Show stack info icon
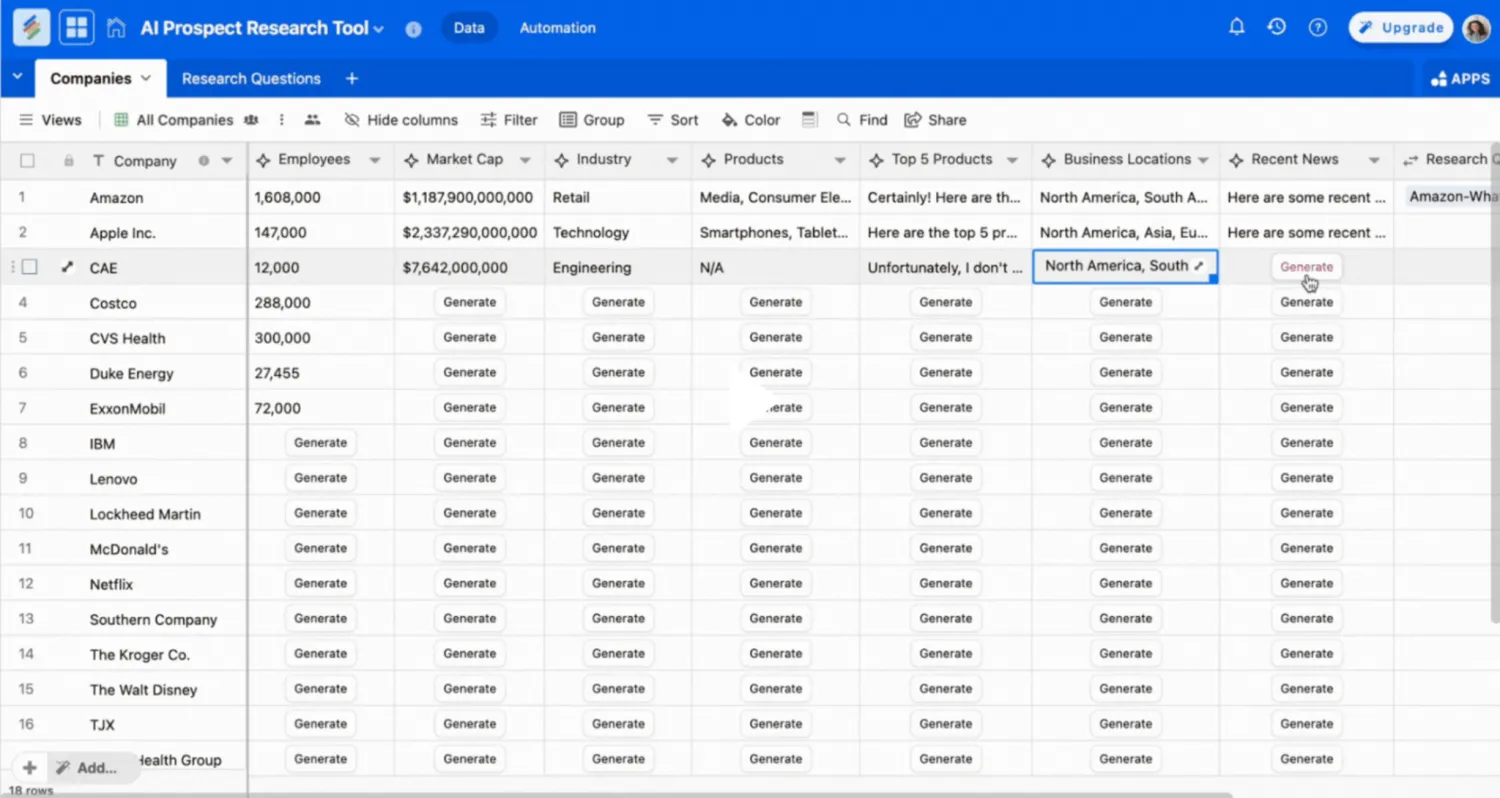 [x=413, y=29]
